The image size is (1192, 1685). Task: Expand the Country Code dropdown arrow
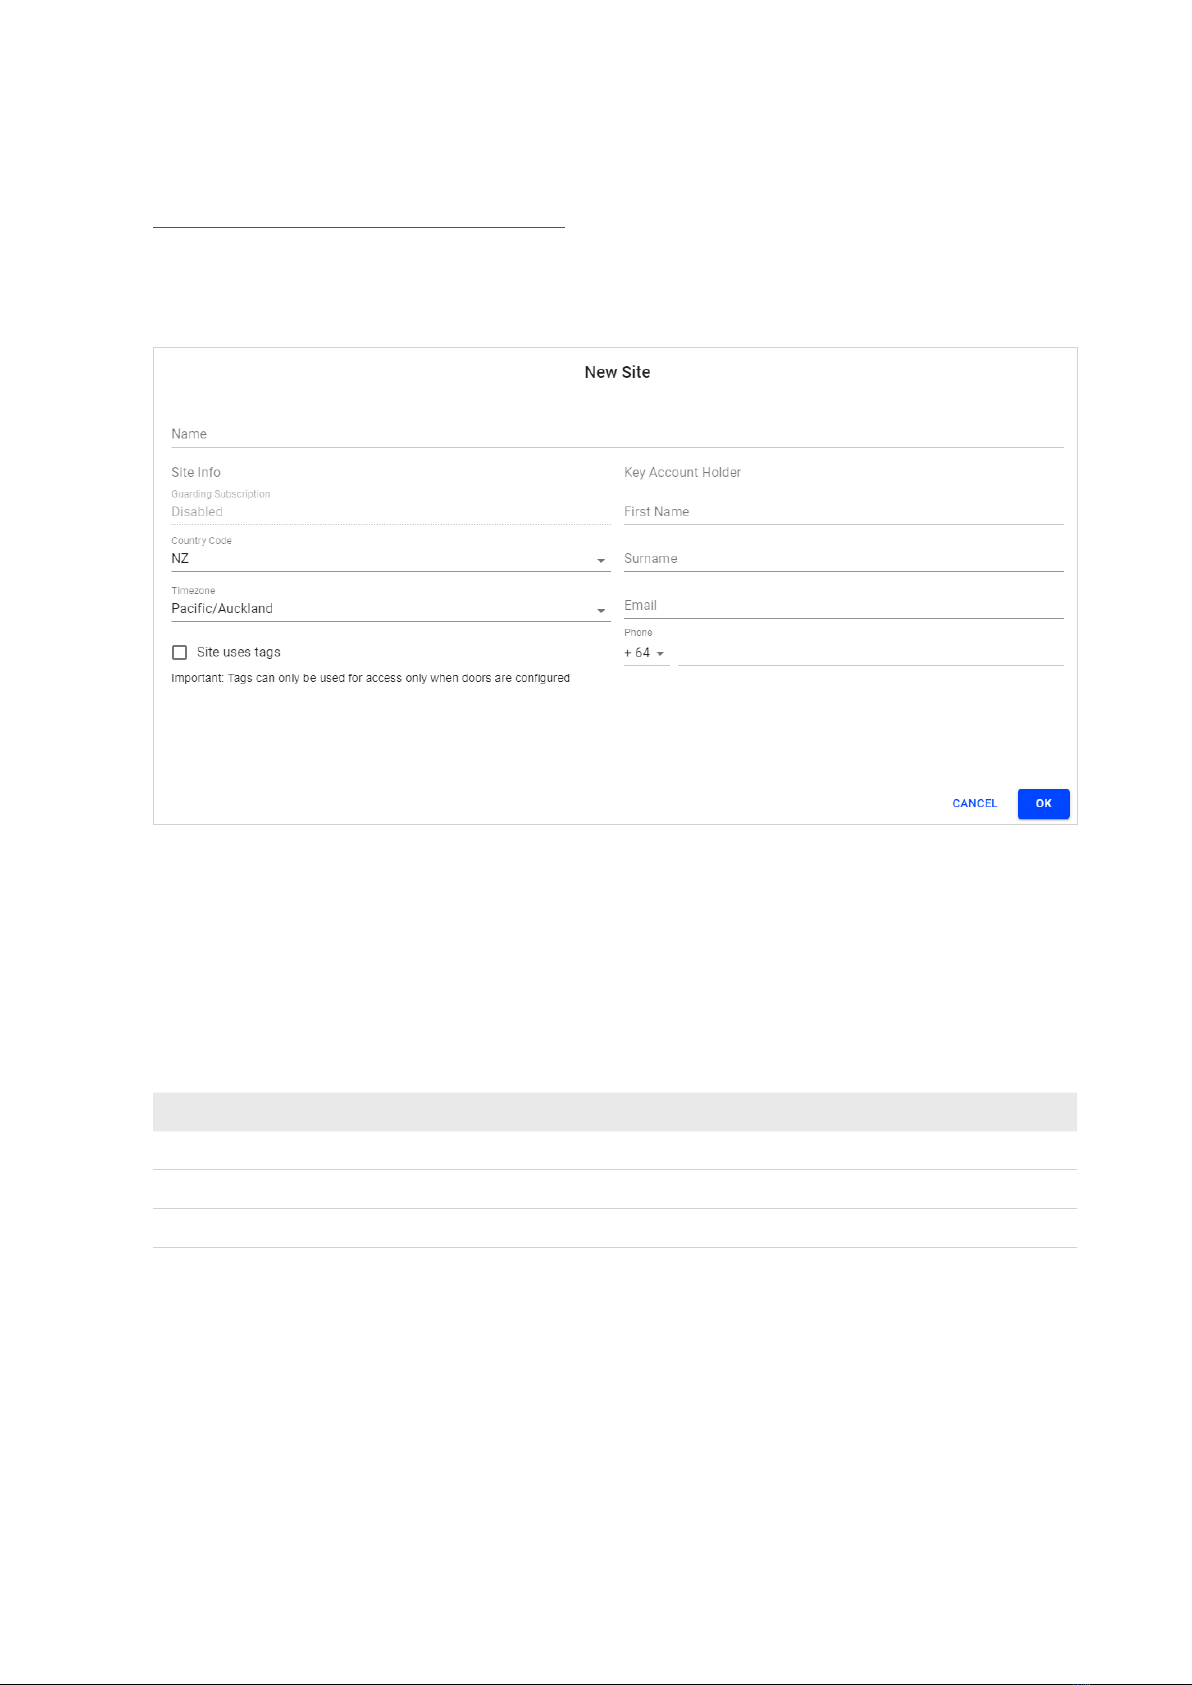(x=601, y=561)
